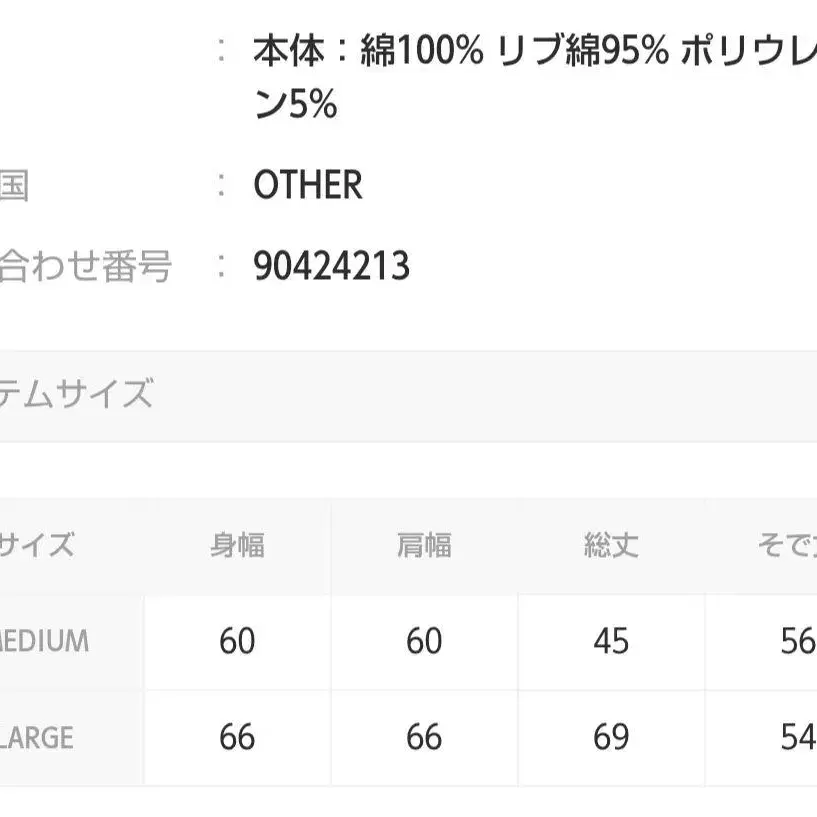Screen dimensions: 817x817
Task: Click LARGE 肩幅 value 66
Action: pyautogui.click(x=424, y=737)
